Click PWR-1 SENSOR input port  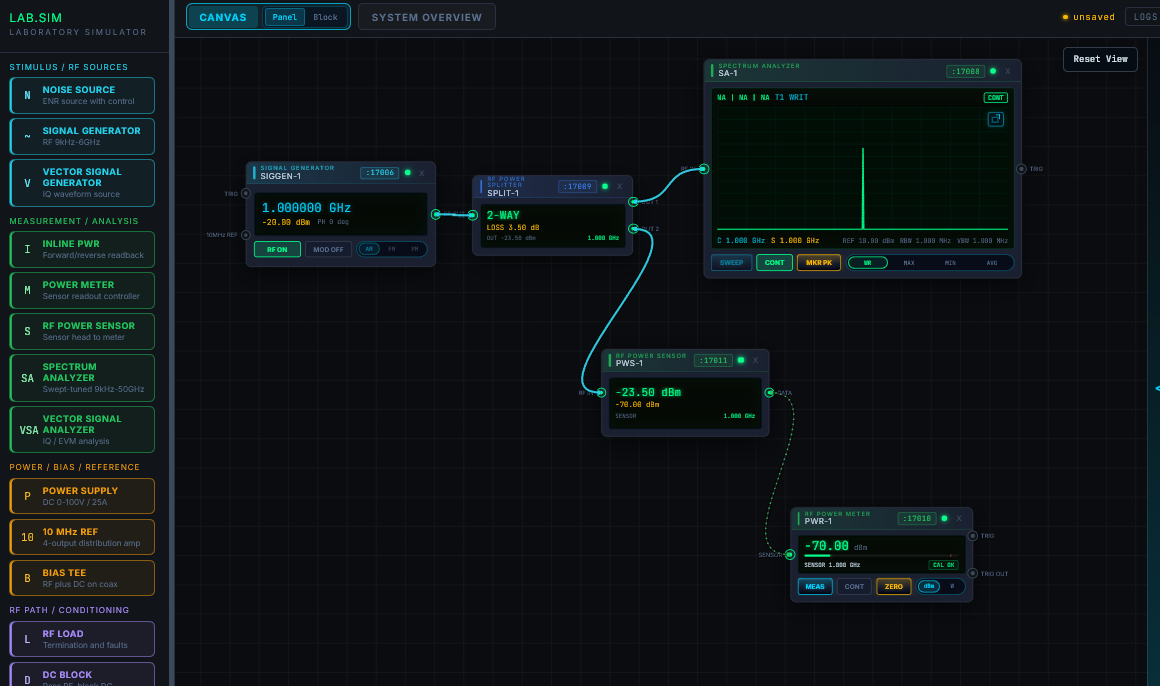click(790, 554)
